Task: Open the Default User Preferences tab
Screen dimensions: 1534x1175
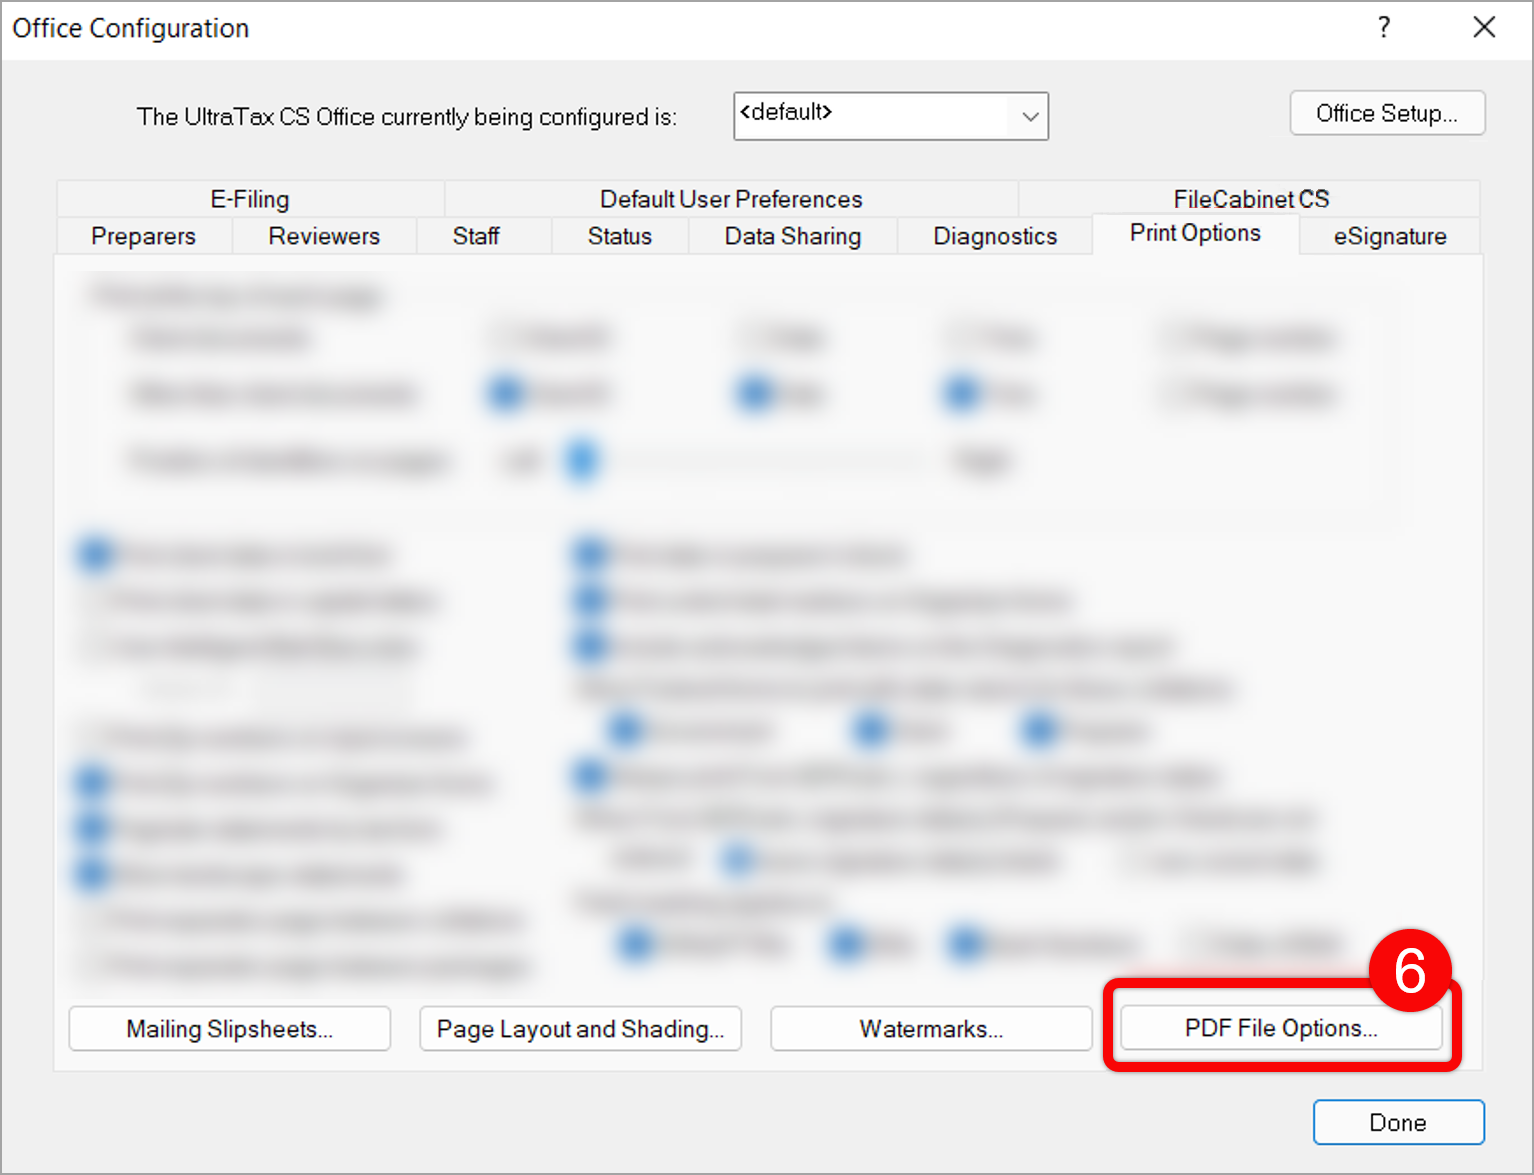Action: [731, 199]
